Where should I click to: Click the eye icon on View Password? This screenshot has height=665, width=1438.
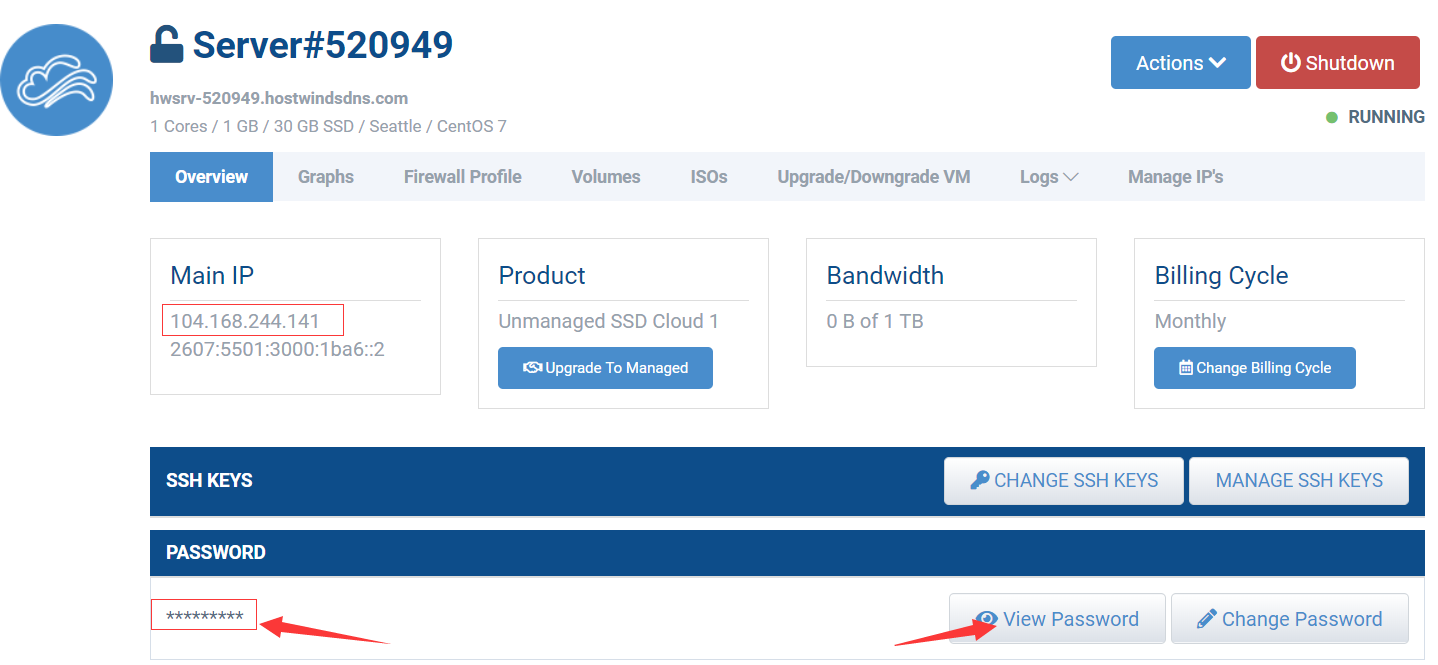986,619
